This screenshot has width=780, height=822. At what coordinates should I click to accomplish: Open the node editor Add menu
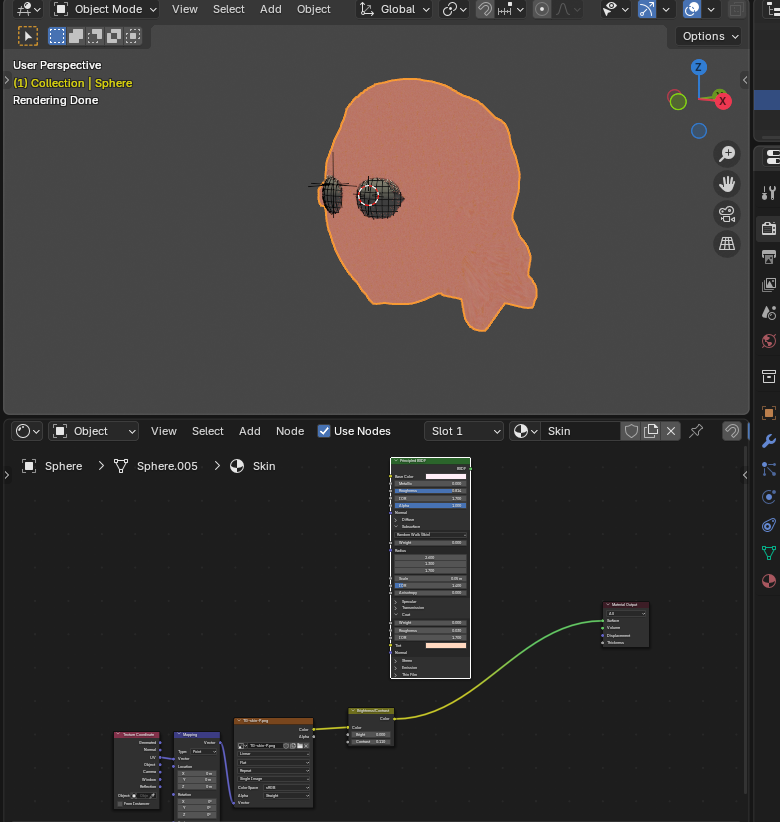point(250,431)
